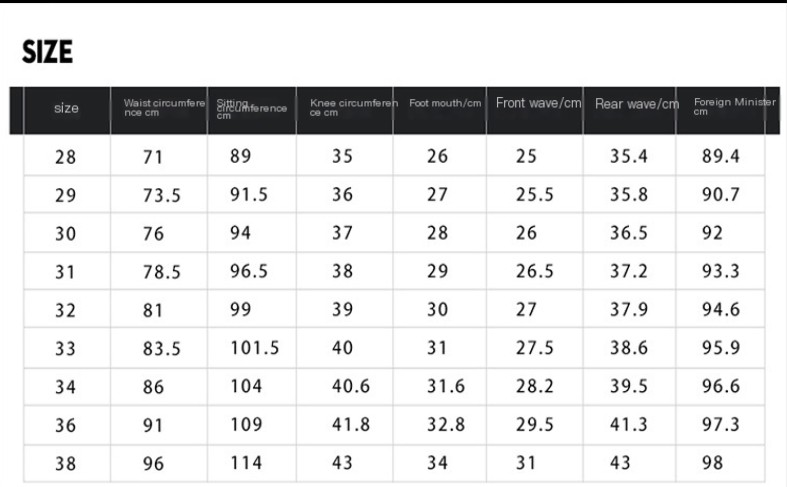788x487 pixels.
Task: Select the 37.2 rear wave cell
Action: coord(630,272)
